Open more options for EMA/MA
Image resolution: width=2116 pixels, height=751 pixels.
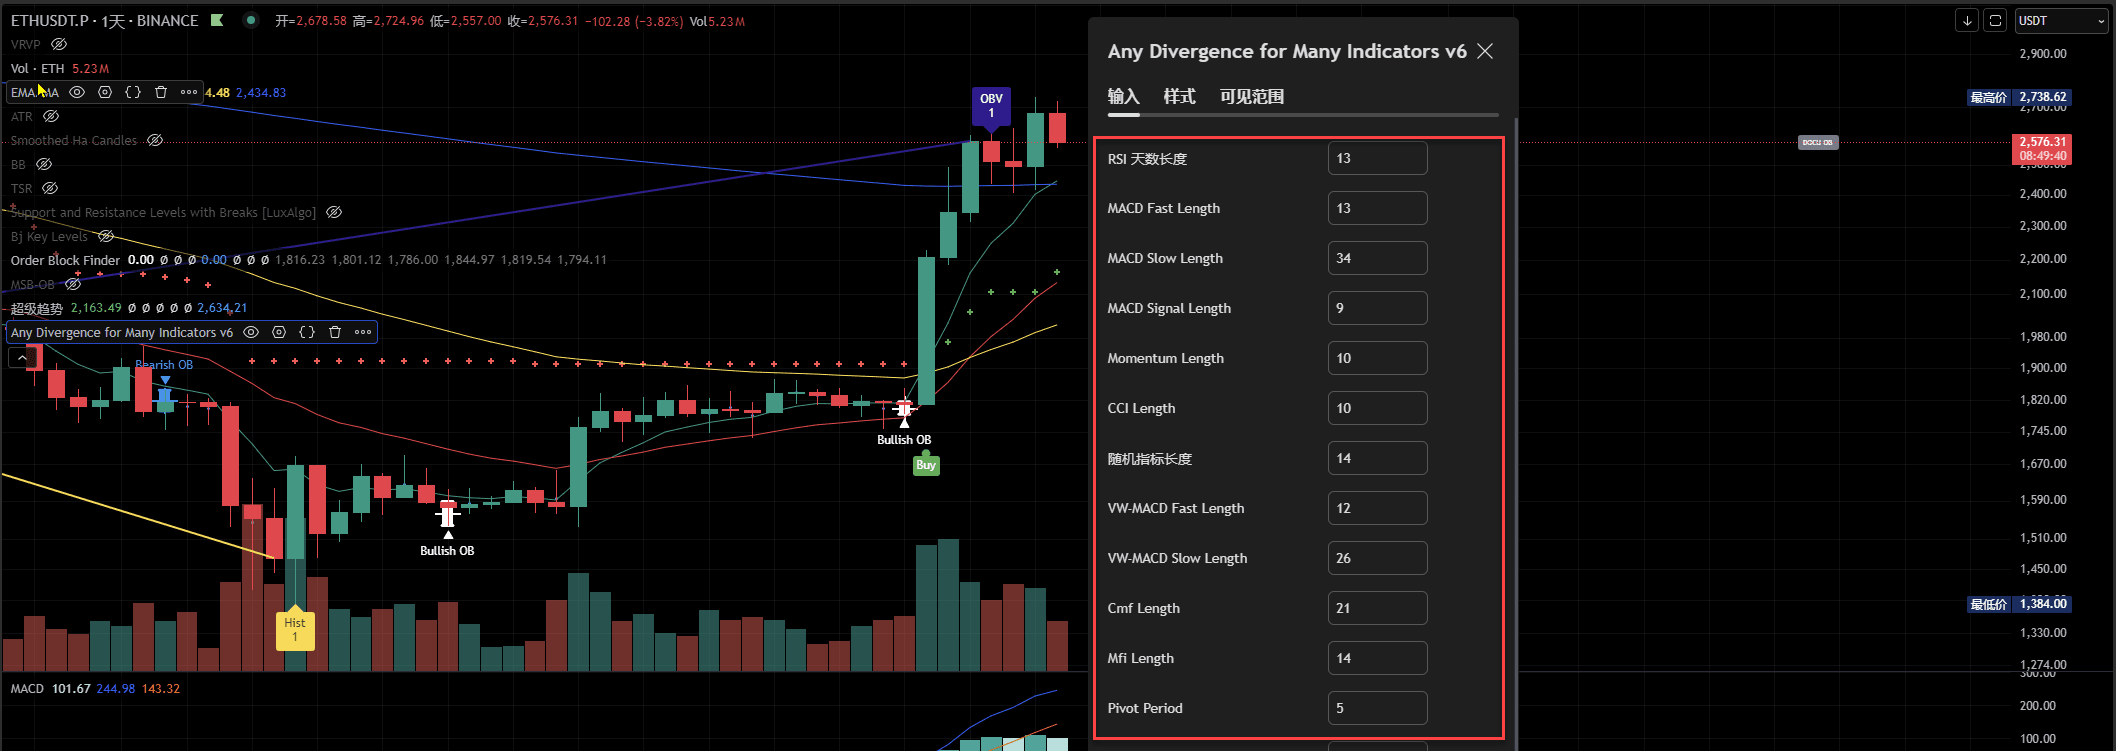point(189,92)
